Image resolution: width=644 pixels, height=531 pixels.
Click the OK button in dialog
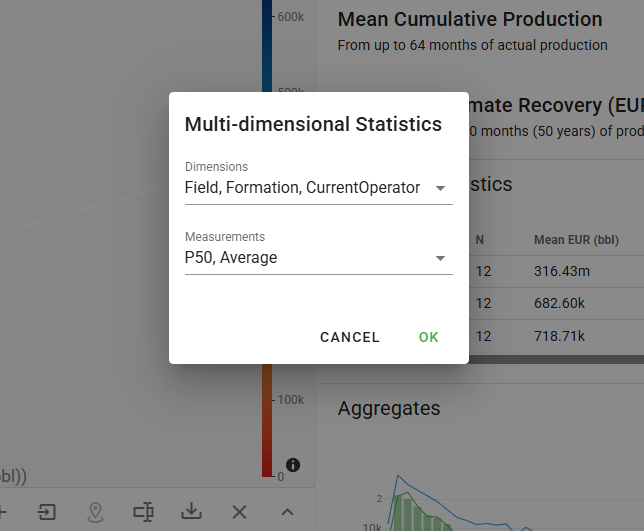428,337
